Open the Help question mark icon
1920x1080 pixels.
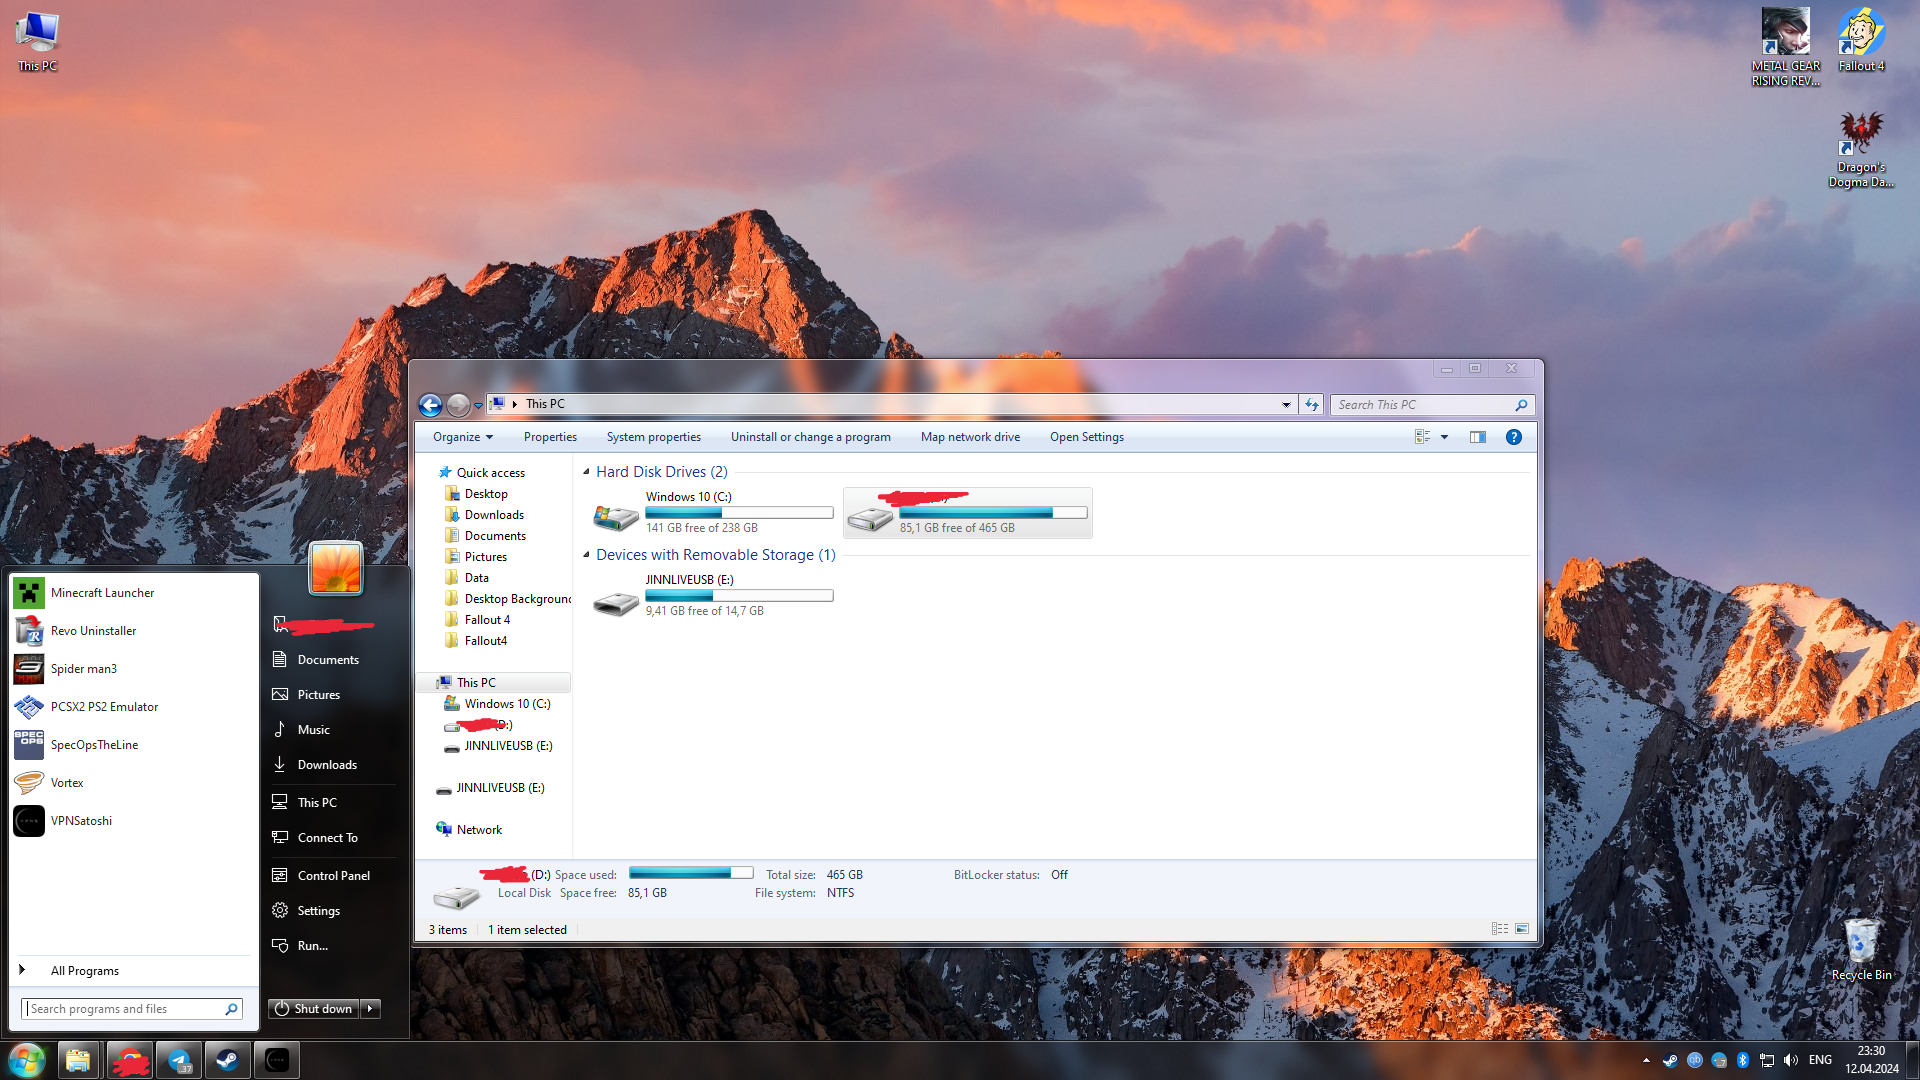[1514, 437]
